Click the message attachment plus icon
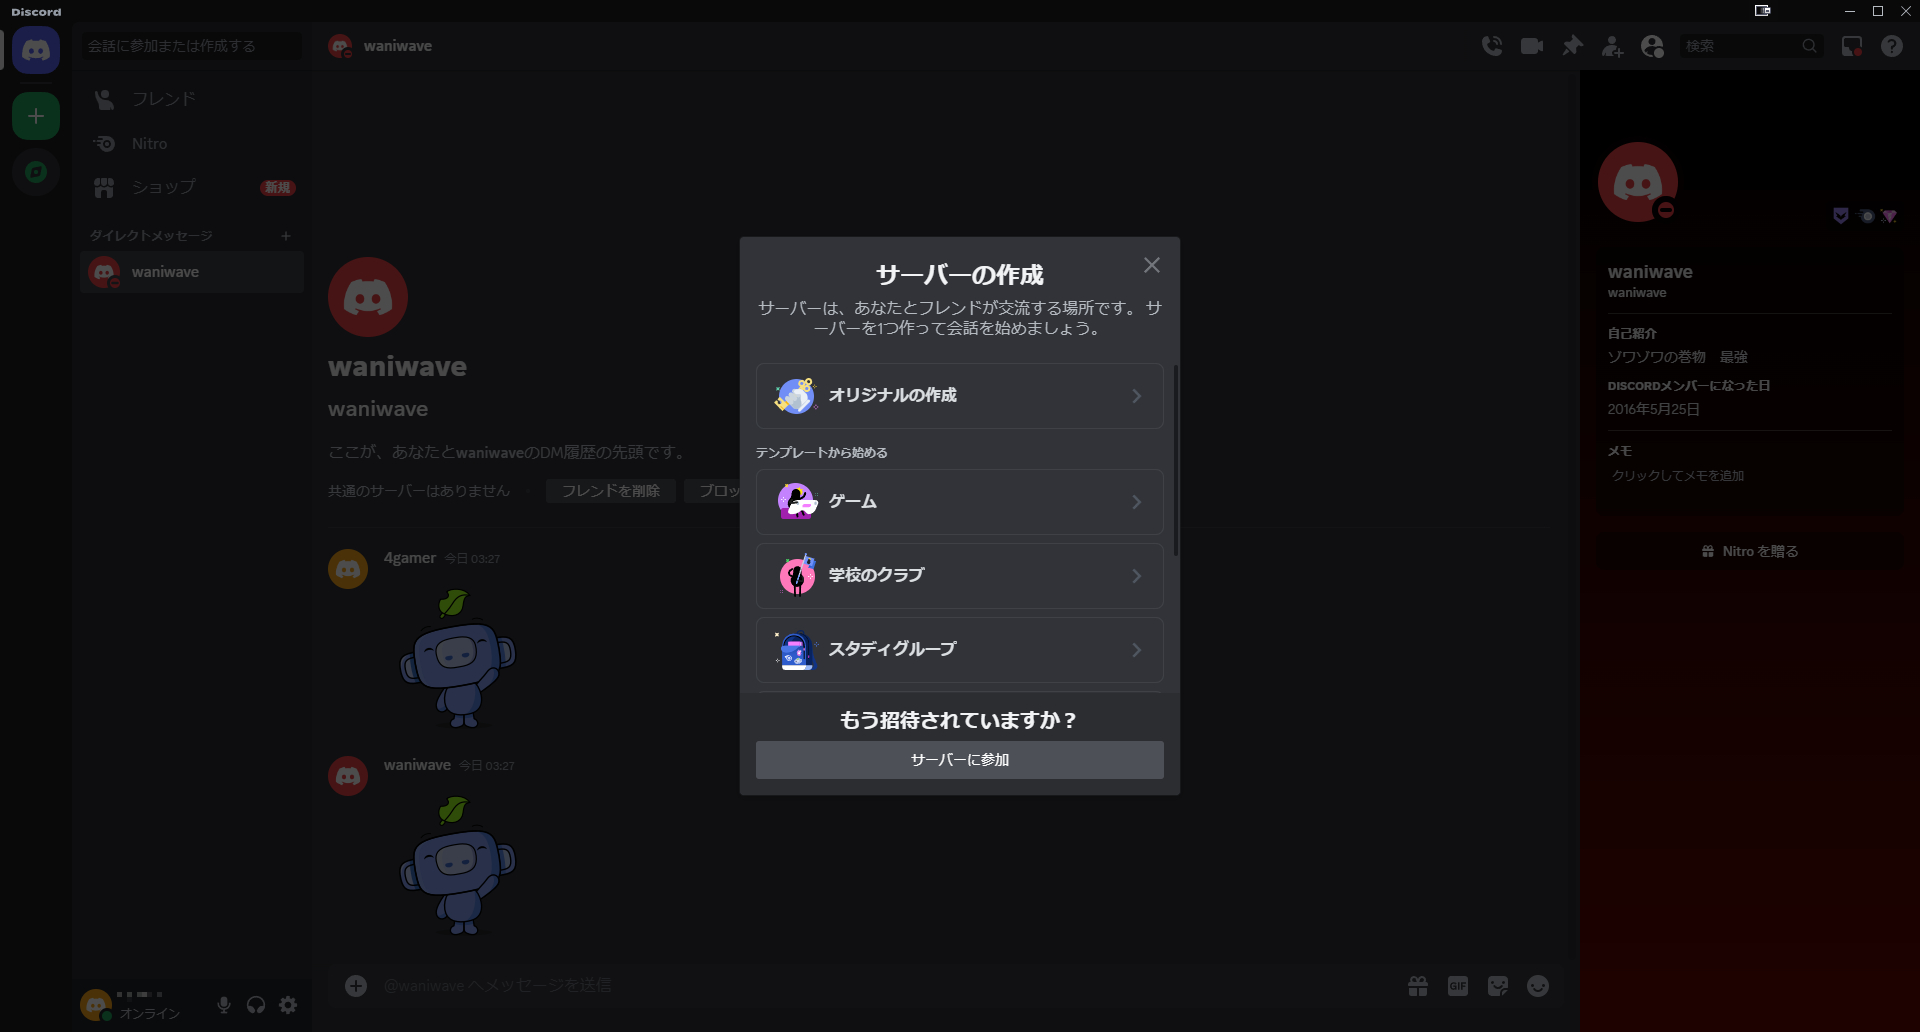 [x=356, y=986]
